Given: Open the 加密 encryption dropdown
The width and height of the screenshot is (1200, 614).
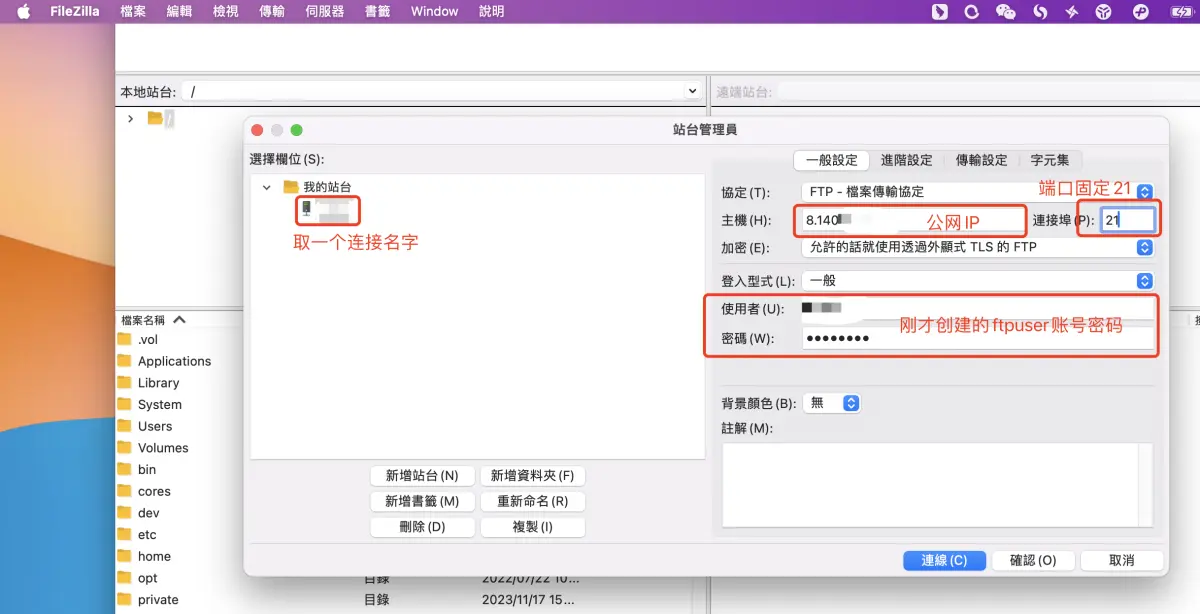Looking at the screenshot, I should [978, 247].
